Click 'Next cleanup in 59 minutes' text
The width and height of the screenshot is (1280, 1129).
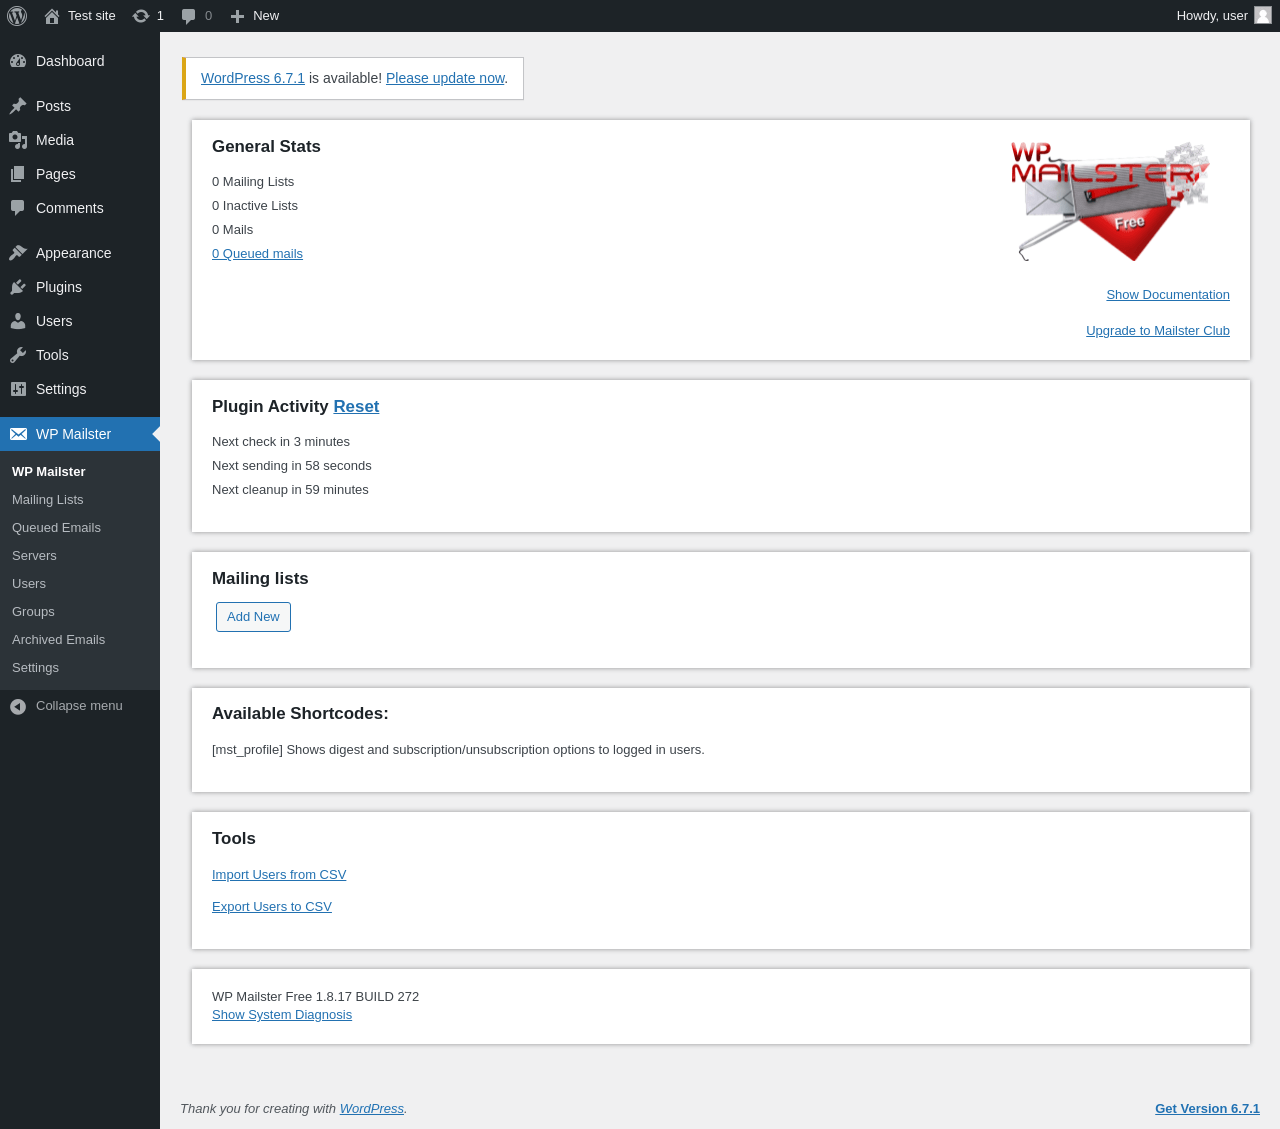290,490
